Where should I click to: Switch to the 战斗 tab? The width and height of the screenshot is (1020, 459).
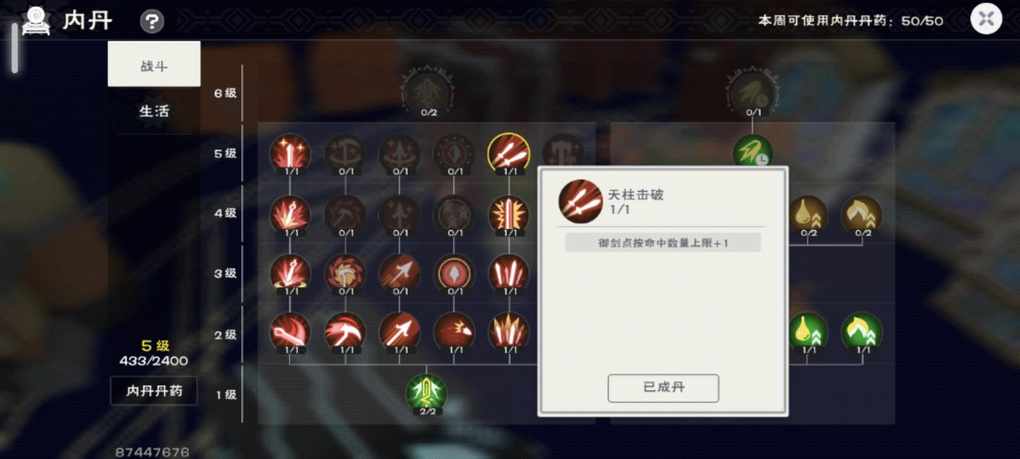pyautogui.click(x=154, y=64)
